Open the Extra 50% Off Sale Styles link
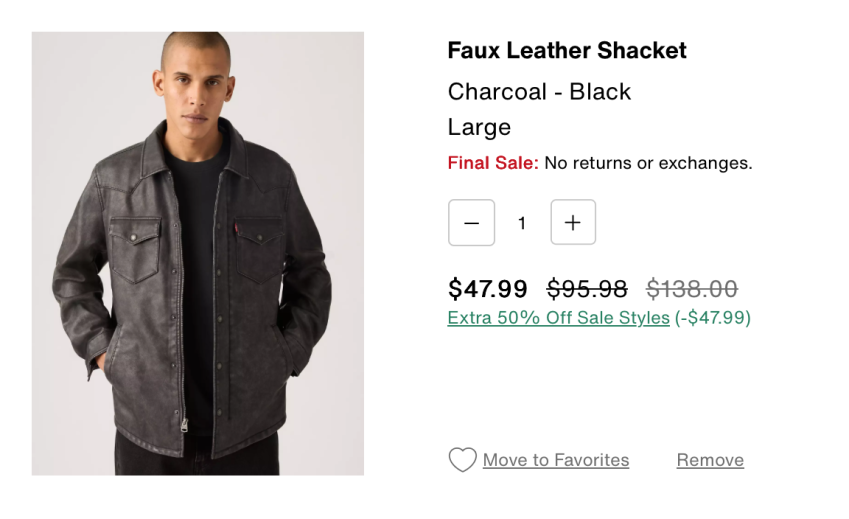 (558, 318)
